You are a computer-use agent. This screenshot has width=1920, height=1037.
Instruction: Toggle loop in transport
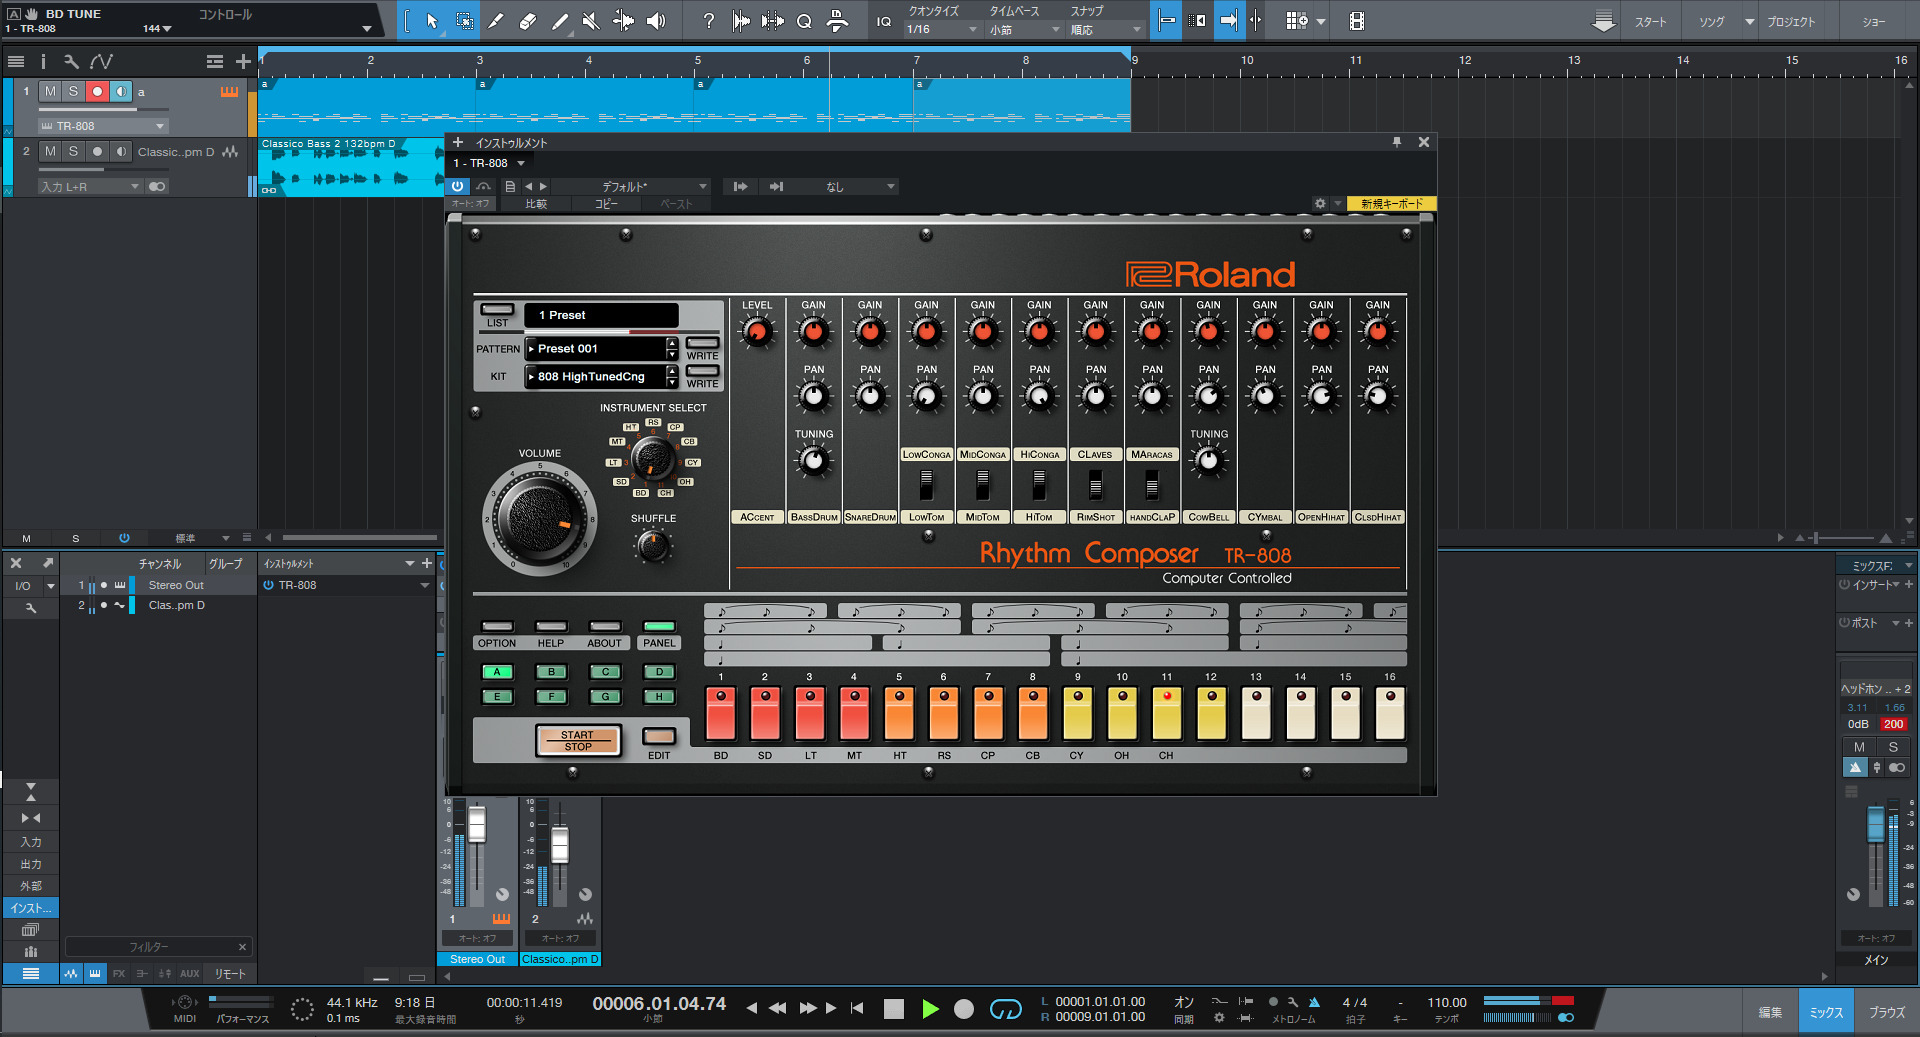coord(1005,1009)
